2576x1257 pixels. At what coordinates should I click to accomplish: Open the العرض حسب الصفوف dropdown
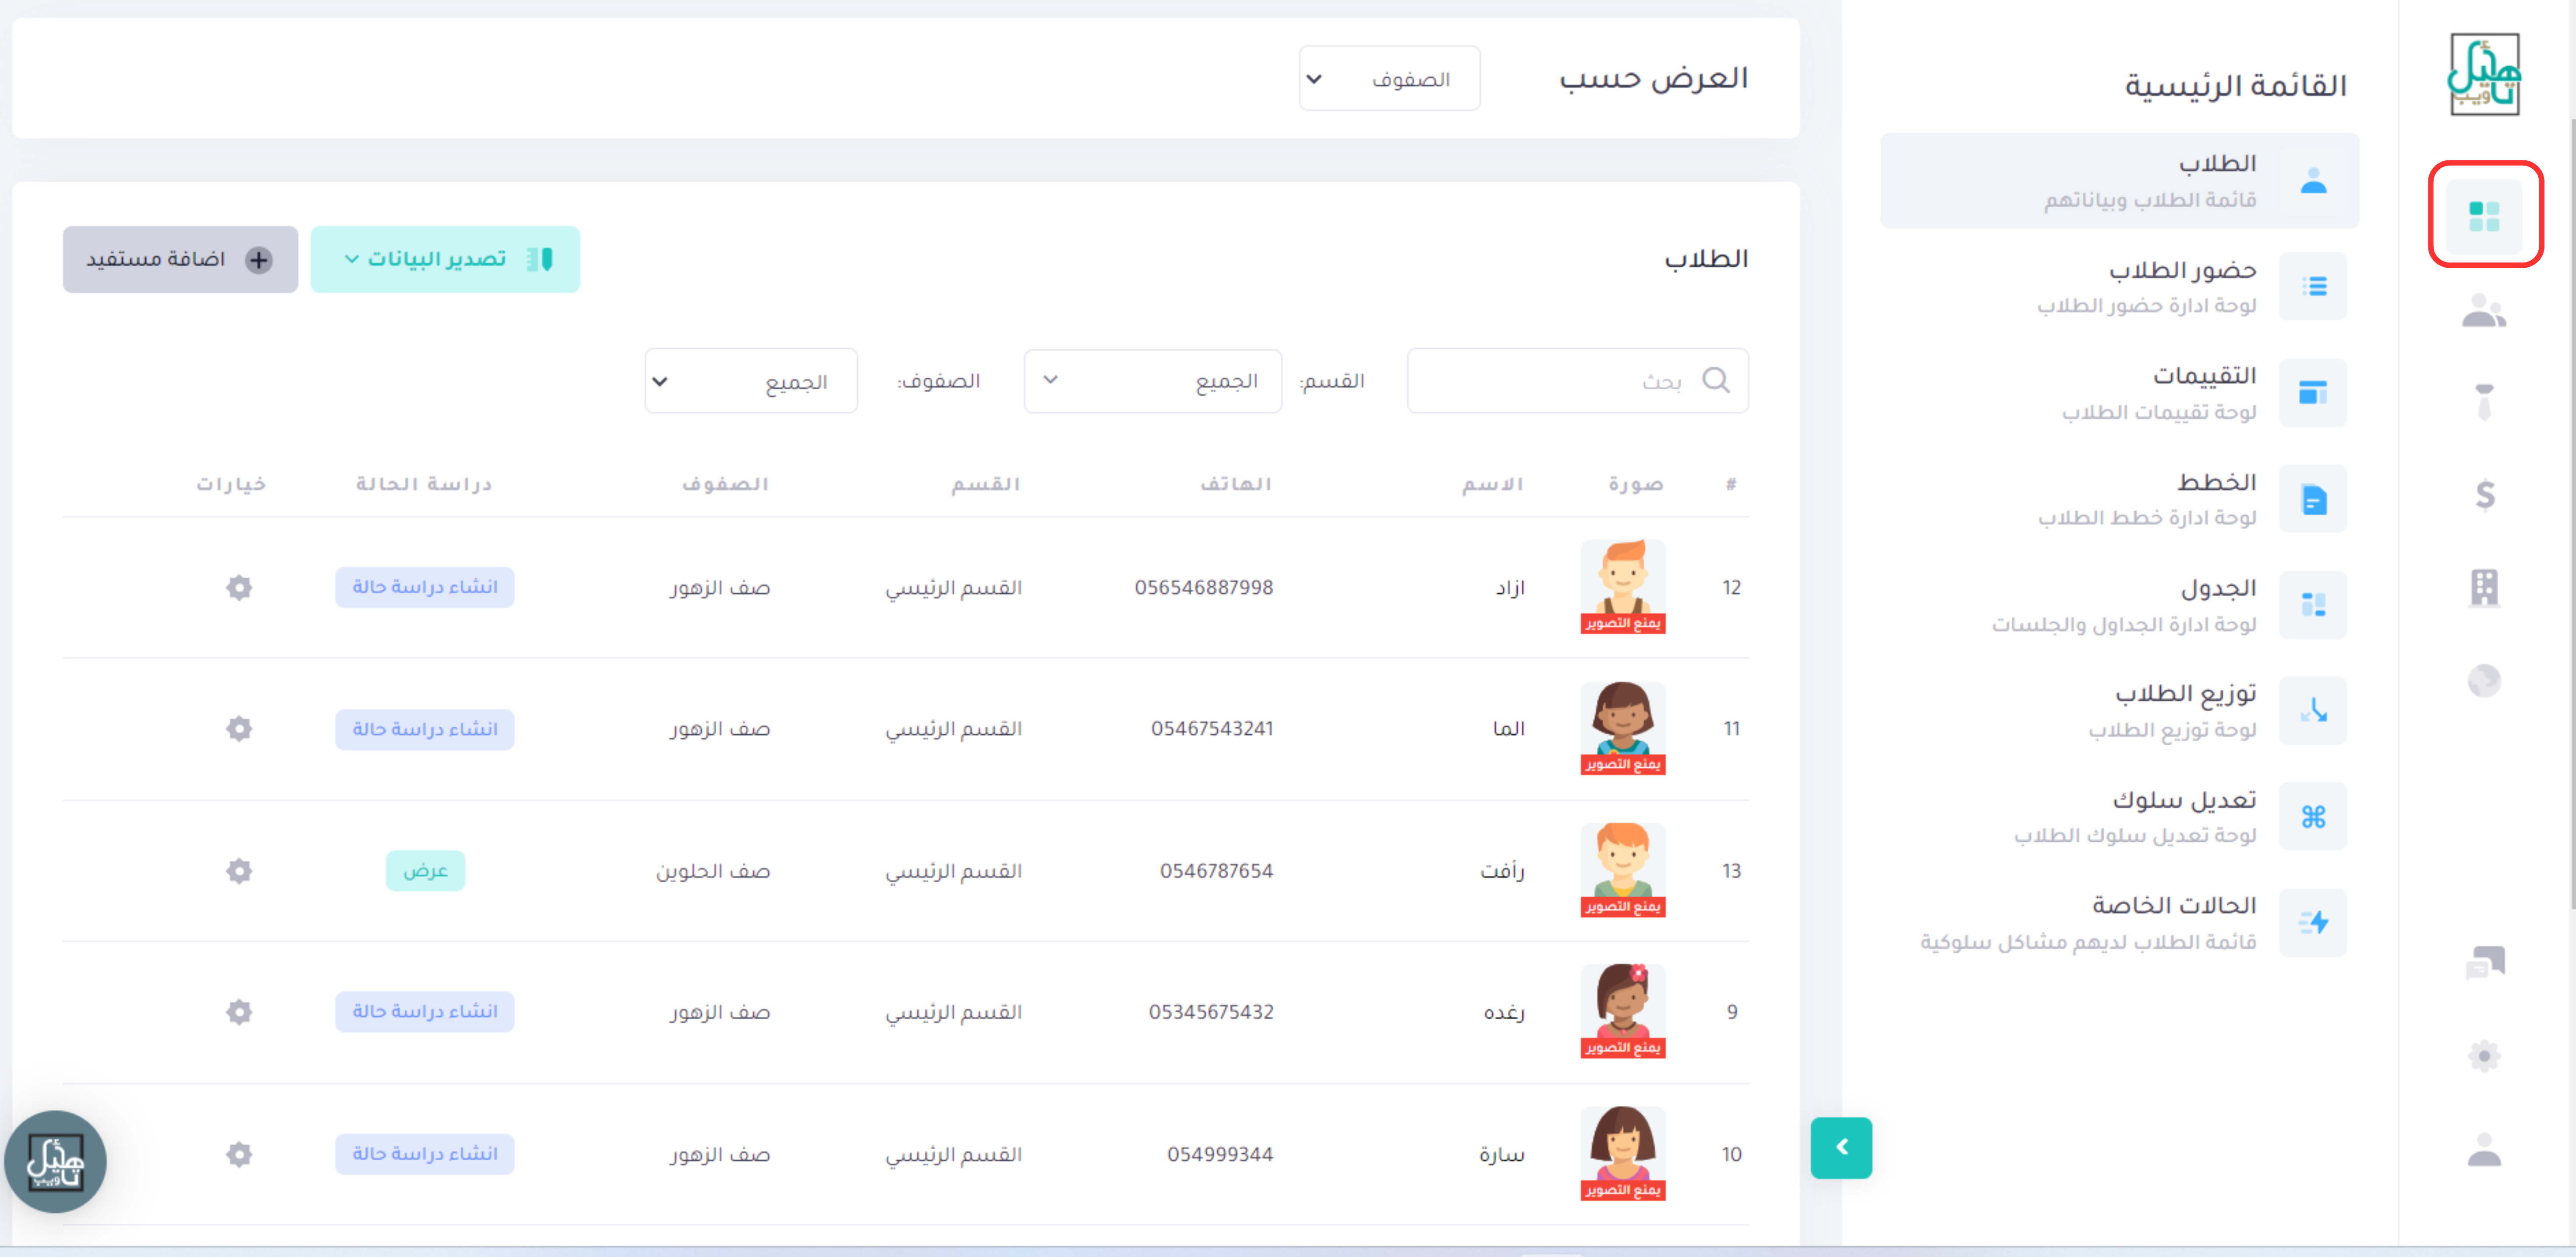coord(1389,78)
